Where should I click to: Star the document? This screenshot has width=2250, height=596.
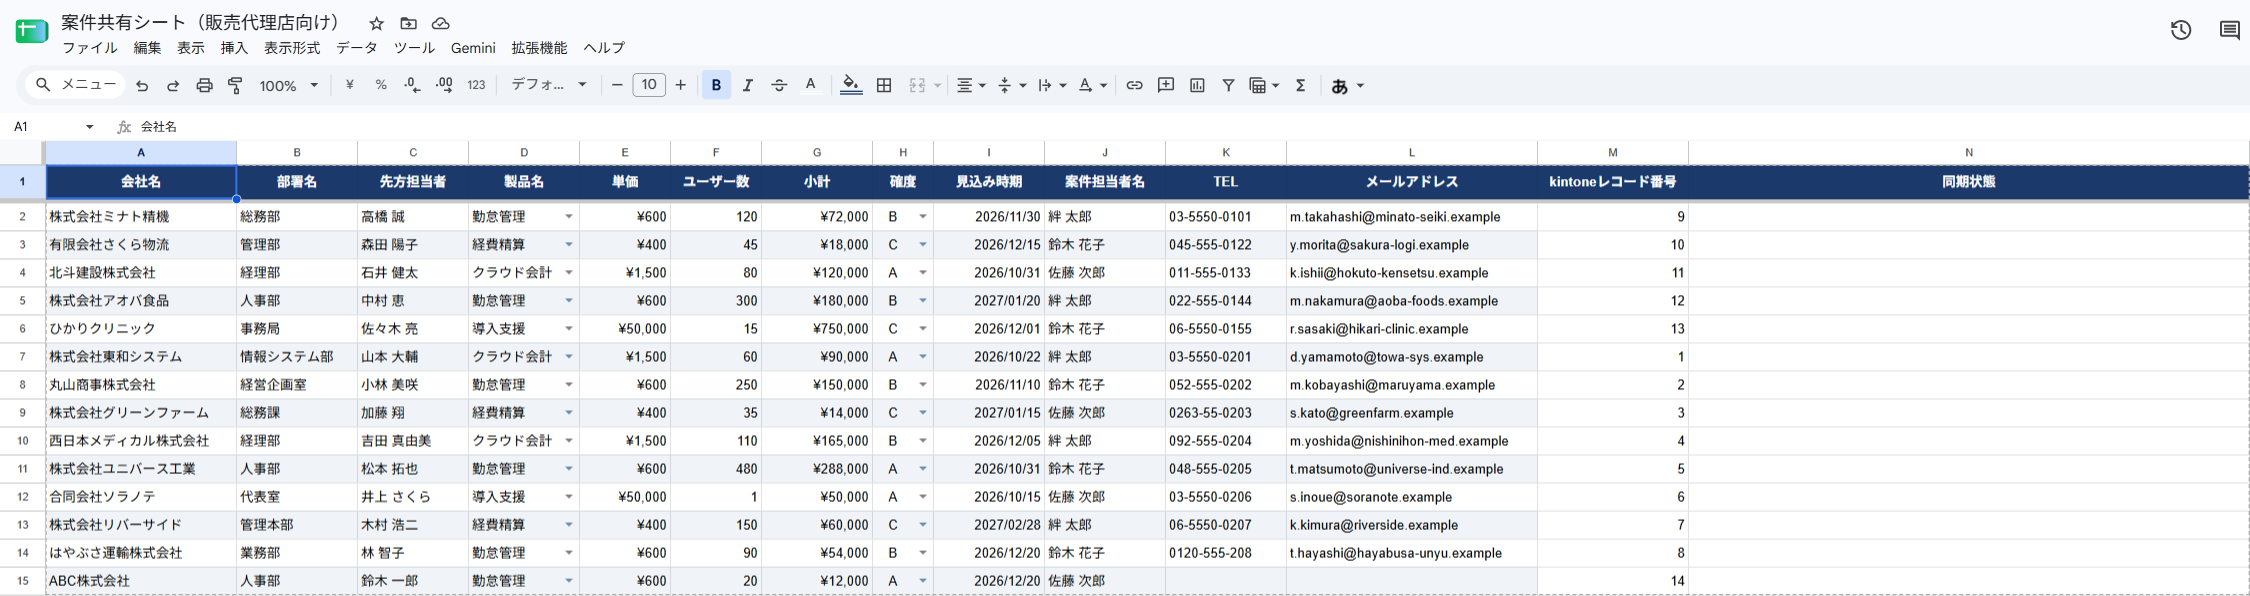[x=376, y=23]
